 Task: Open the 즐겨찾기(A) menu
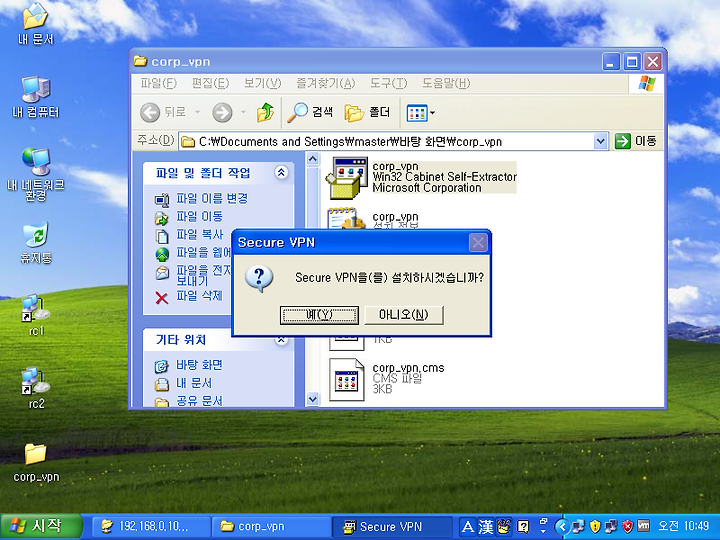pos(326,83)
